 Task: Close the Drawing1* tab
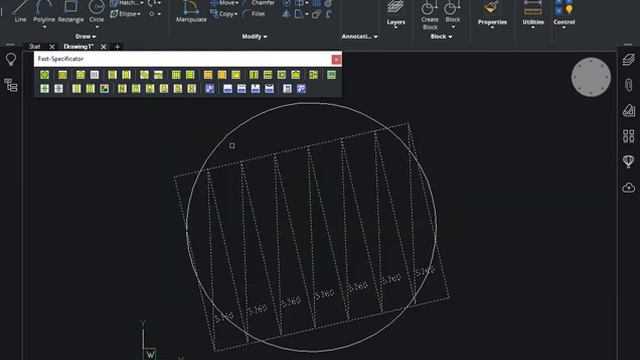click(103, 47)
